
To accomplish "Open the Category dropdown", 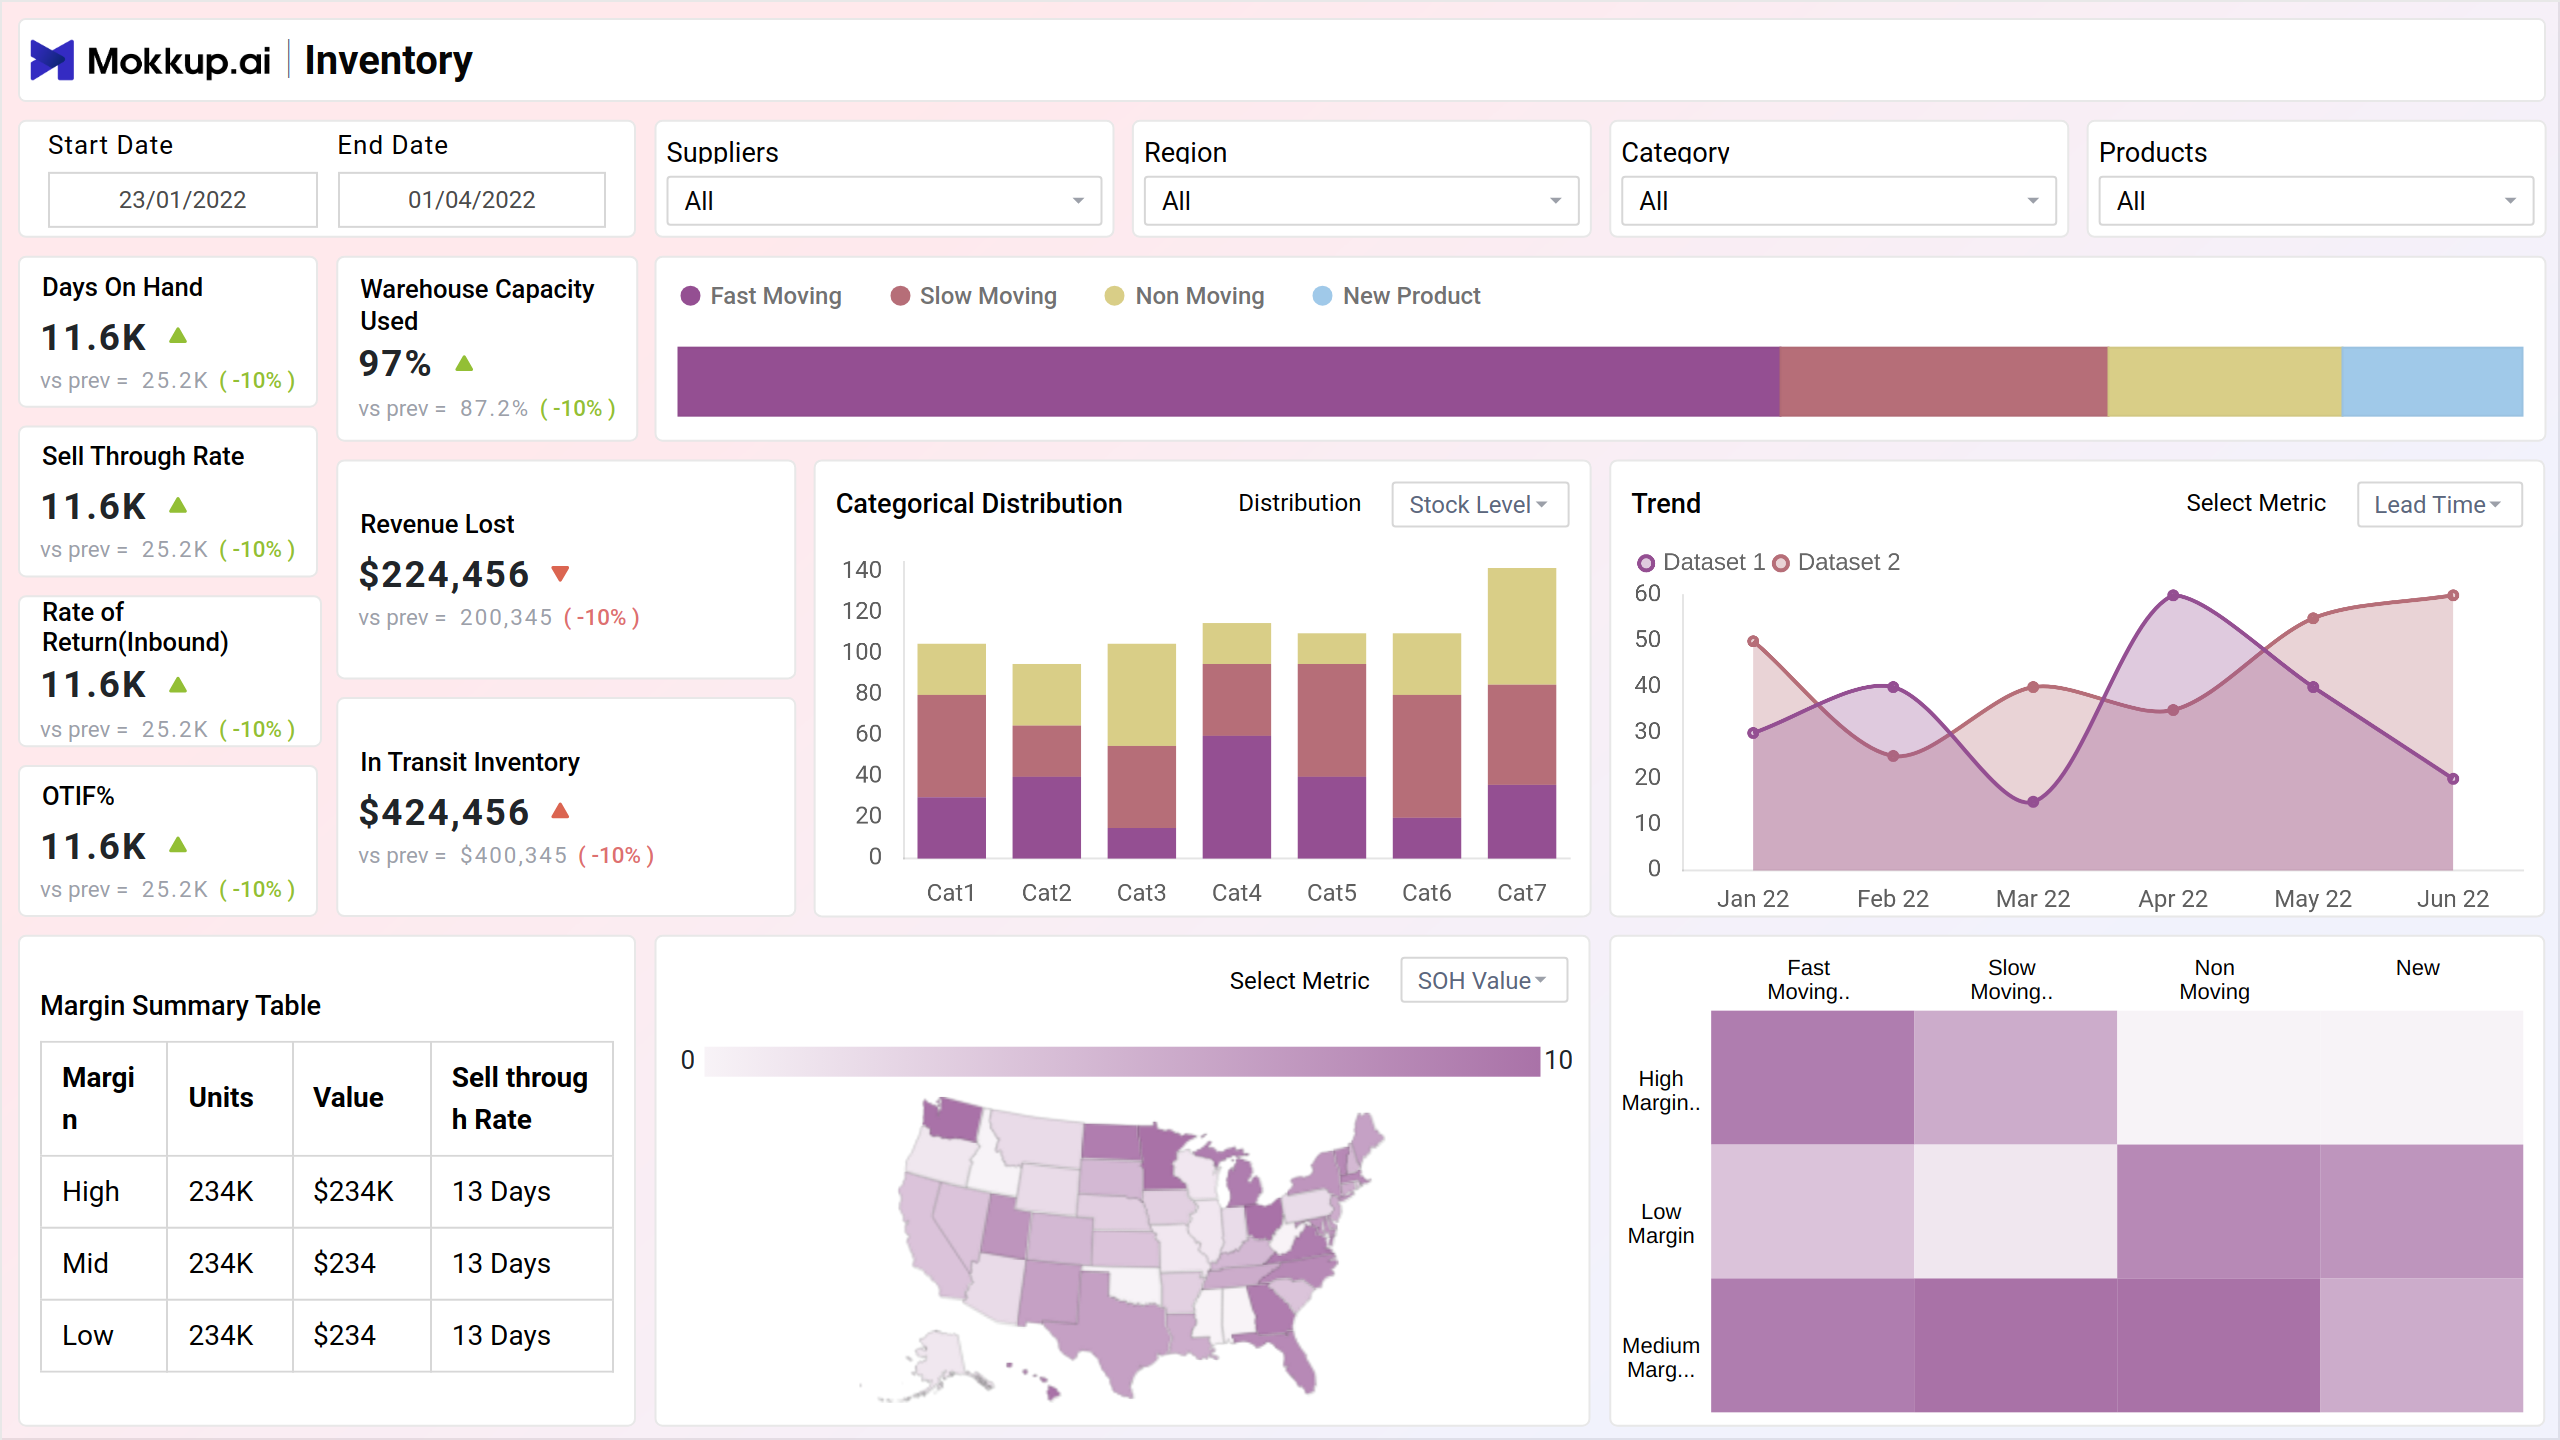I will (x=1838, y=201).
